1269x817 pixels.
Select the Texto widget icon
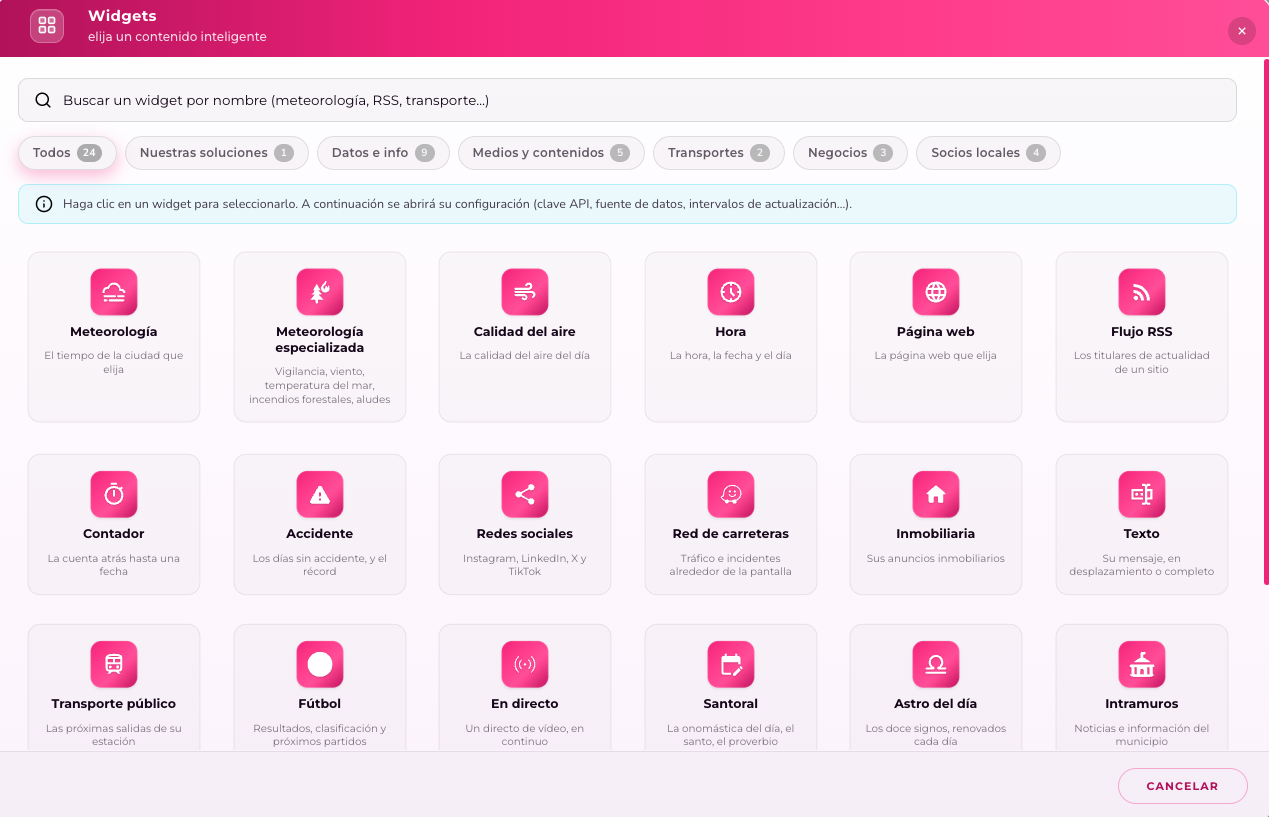tap(1142, 494)
